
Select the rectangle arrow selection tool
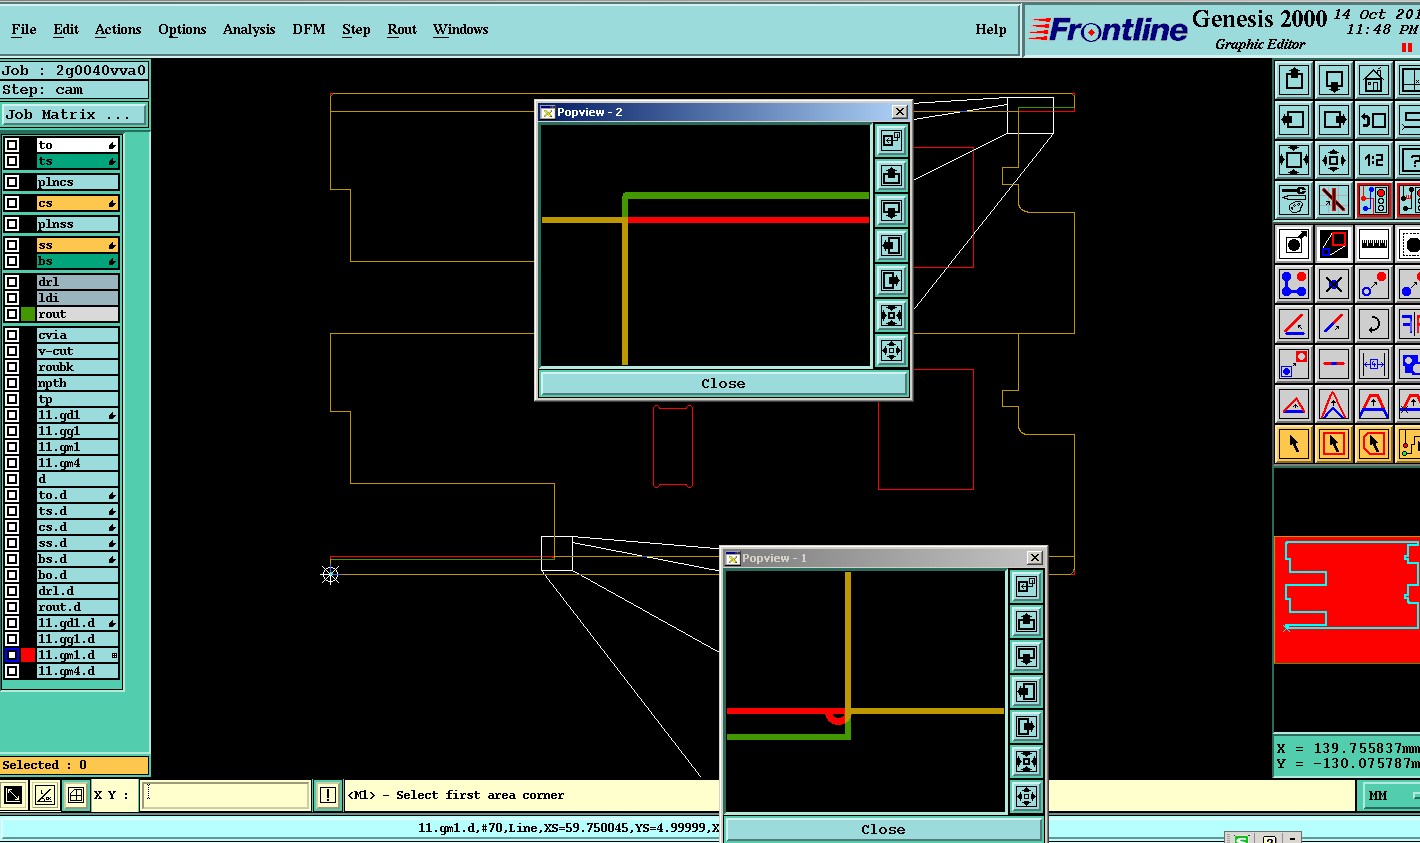pos(1334,444)
